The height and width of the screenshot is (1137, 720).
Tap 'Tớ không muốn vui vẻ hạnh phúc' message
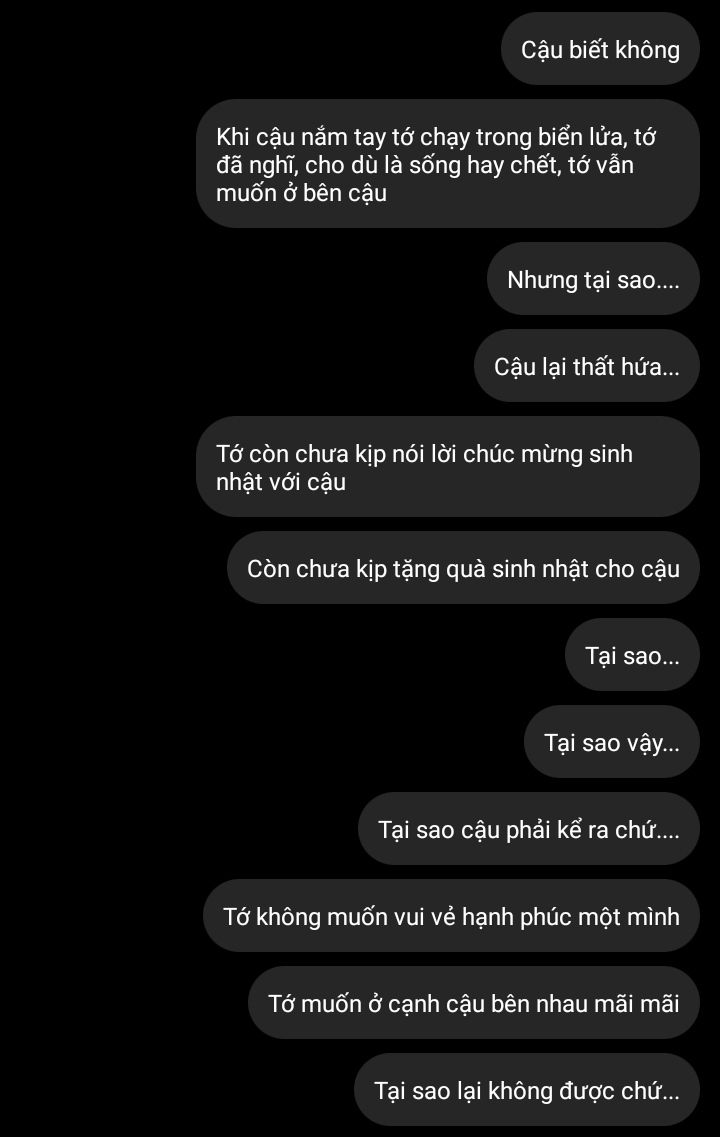[451, 916]
